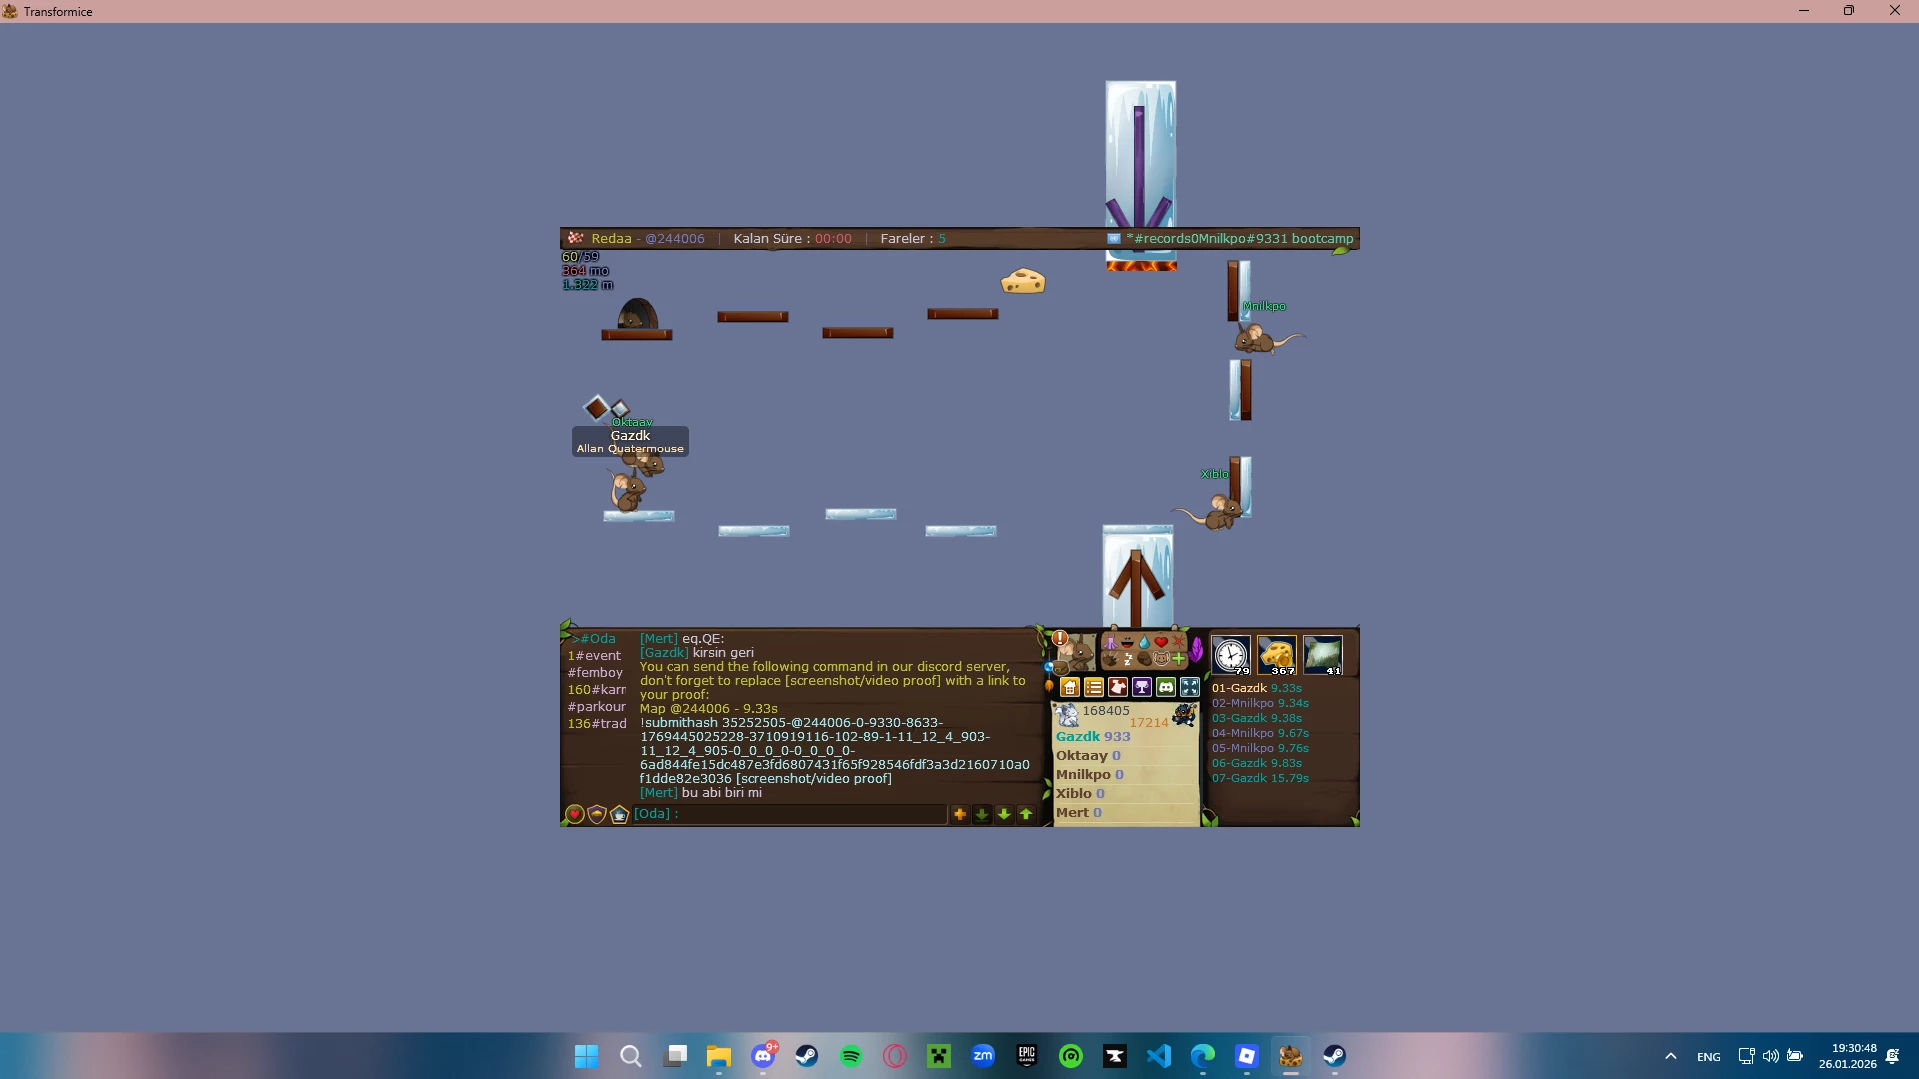The width and height of the screenshot is (1919, 1079).
Task: Click the map code @244006 in top bar
Action: 675,239
